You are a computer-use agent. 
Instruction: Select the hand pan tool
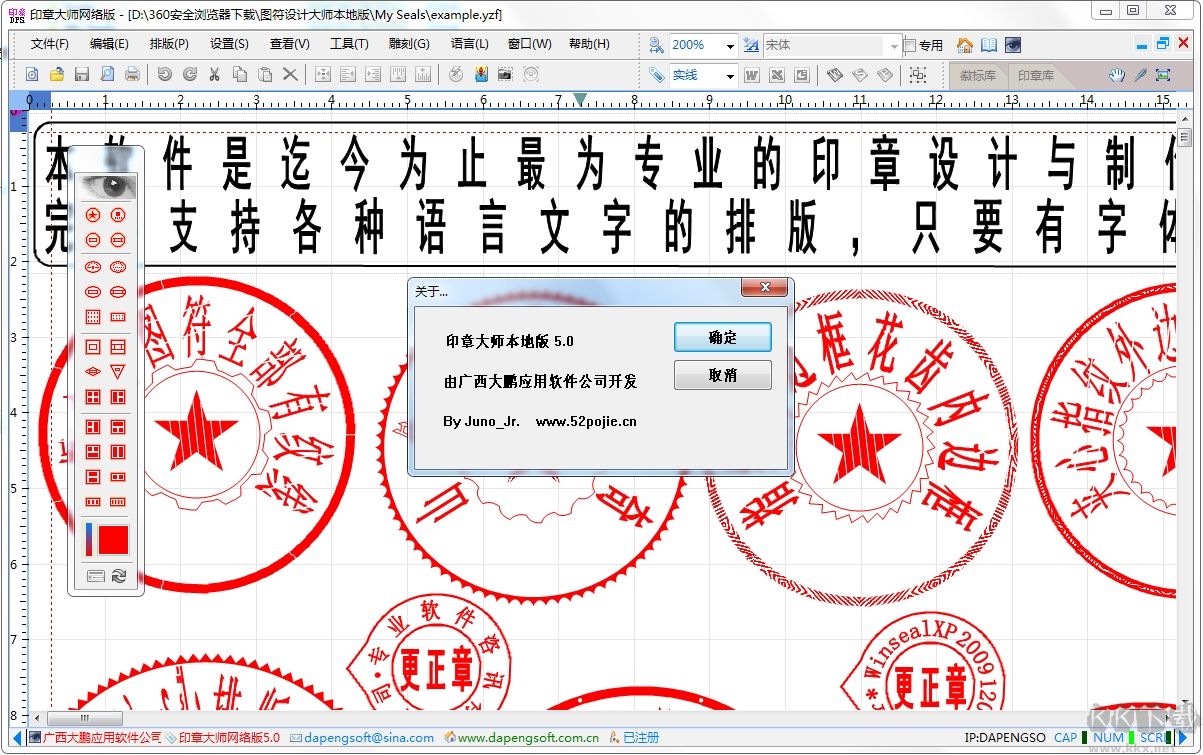point(1117,75)
